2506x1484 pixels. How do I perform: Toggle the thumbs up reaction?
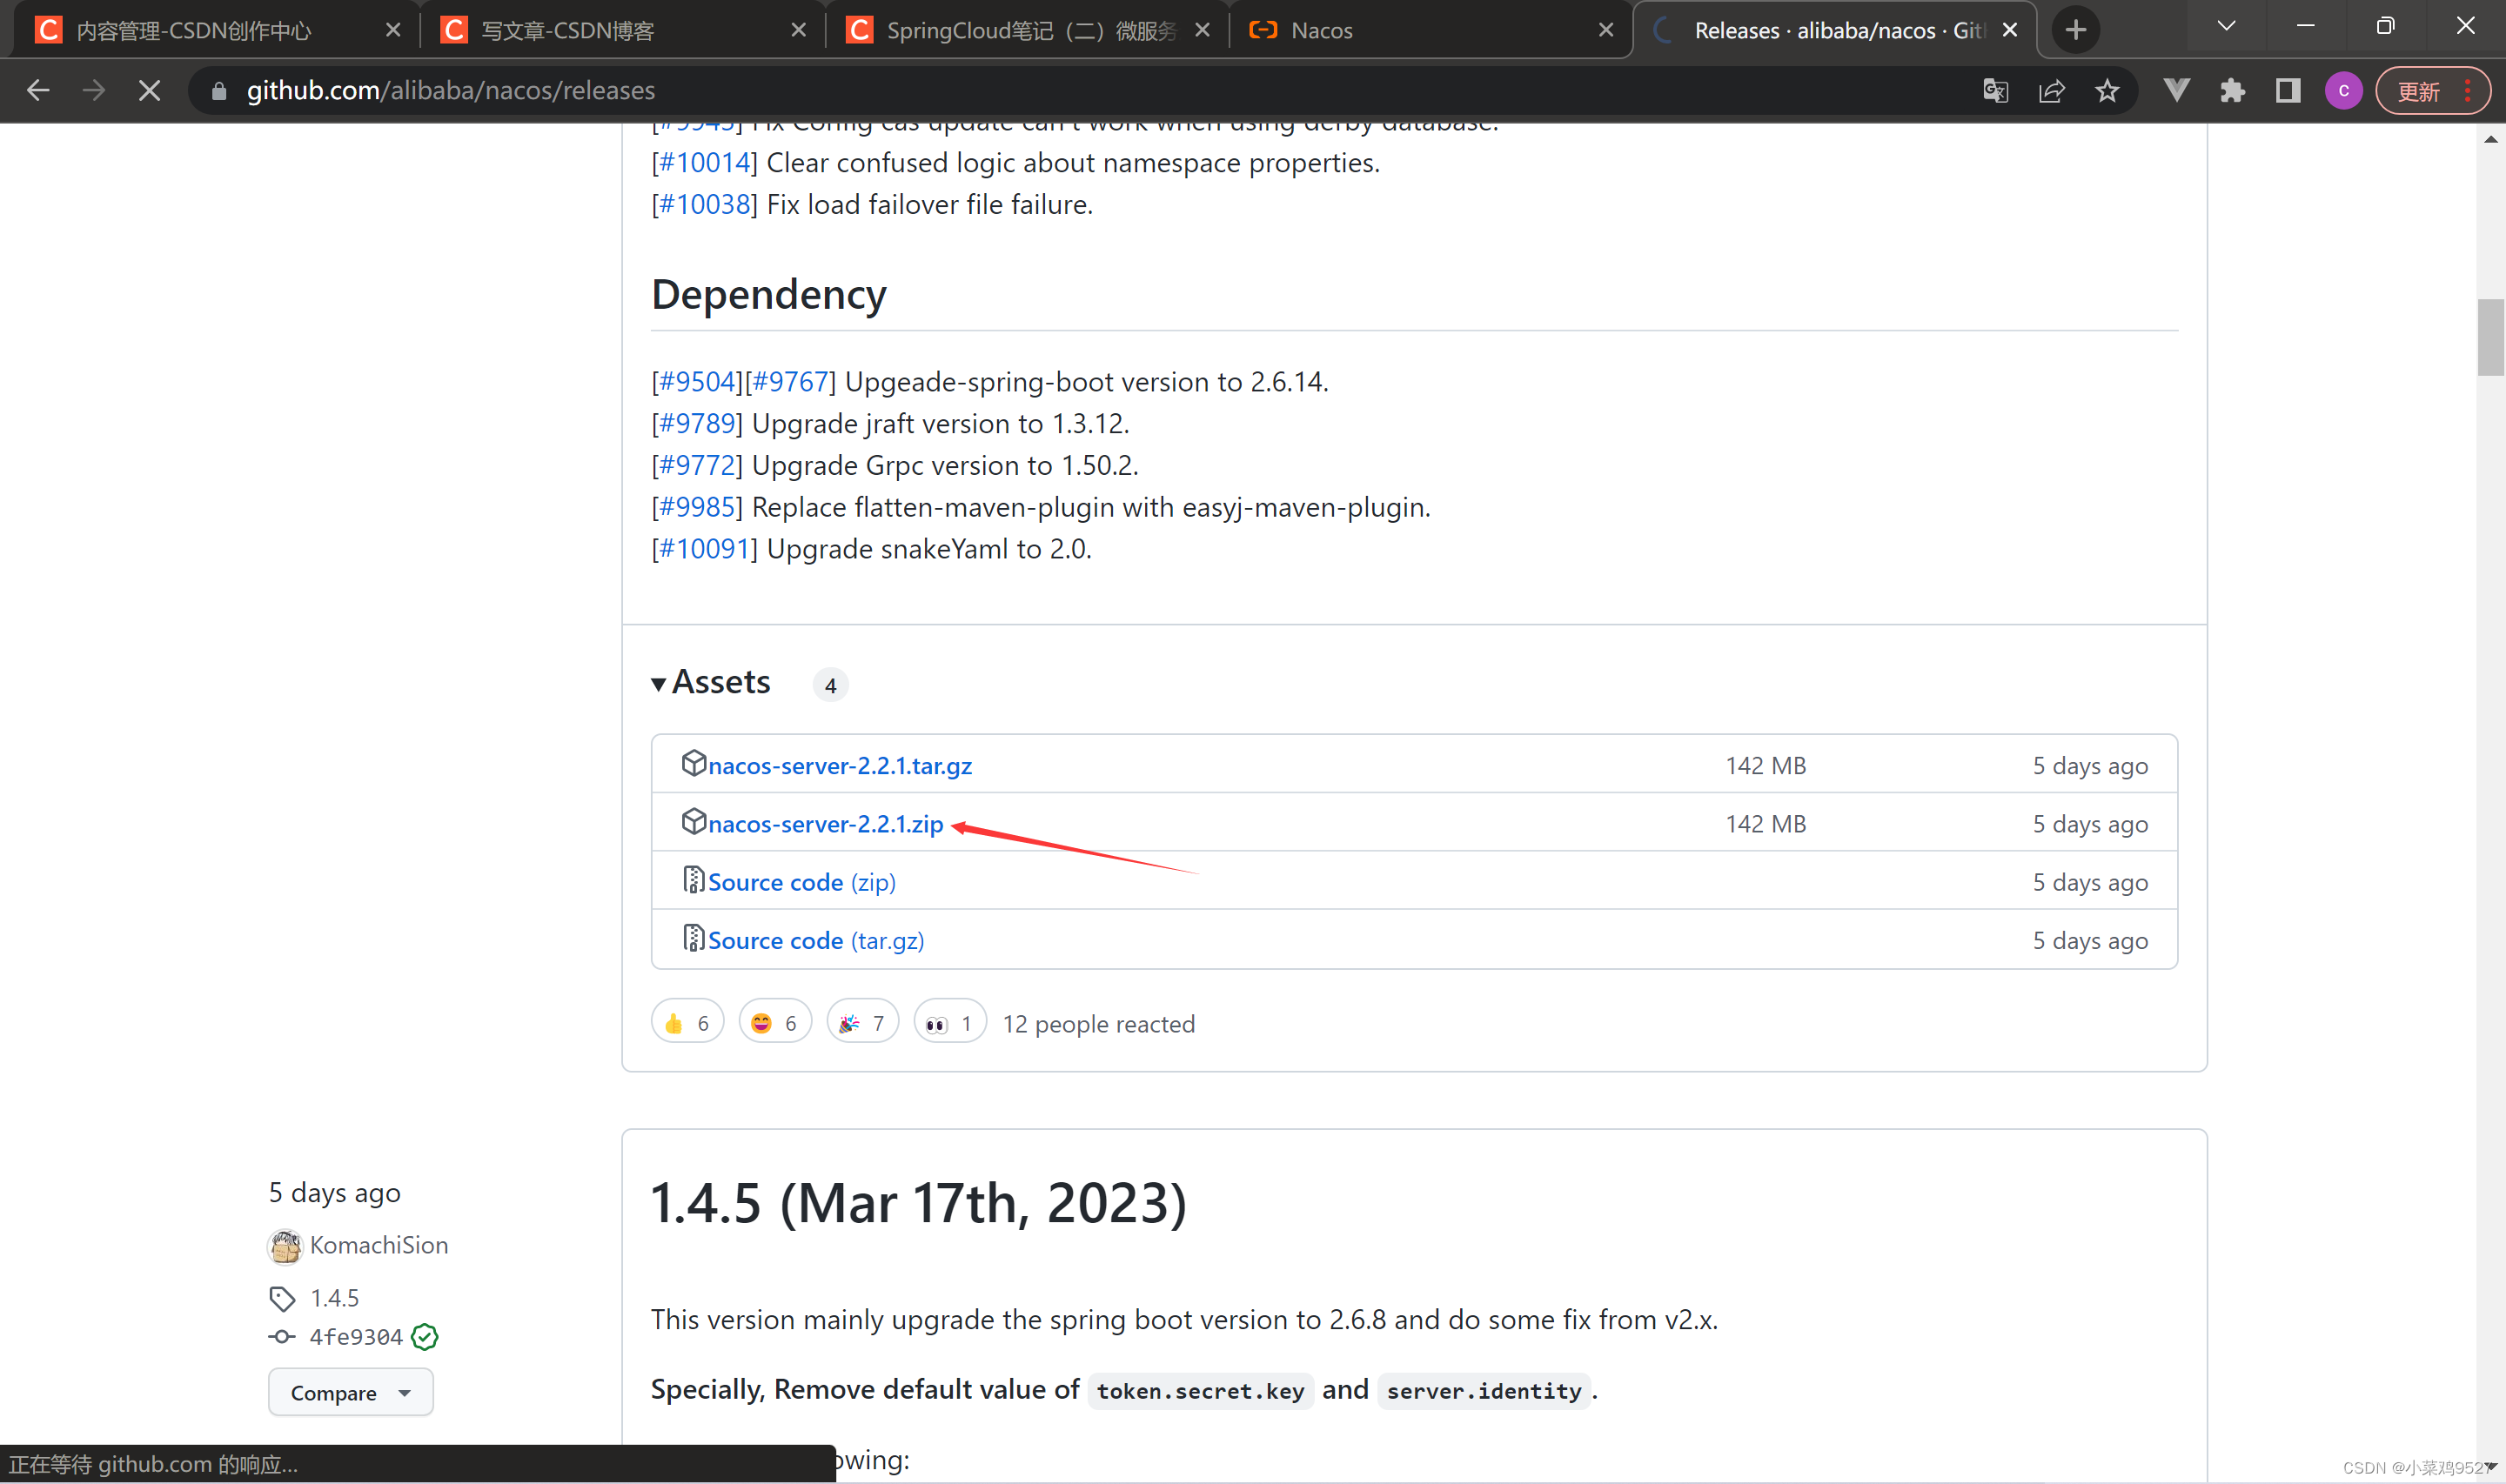[687, 1023]
